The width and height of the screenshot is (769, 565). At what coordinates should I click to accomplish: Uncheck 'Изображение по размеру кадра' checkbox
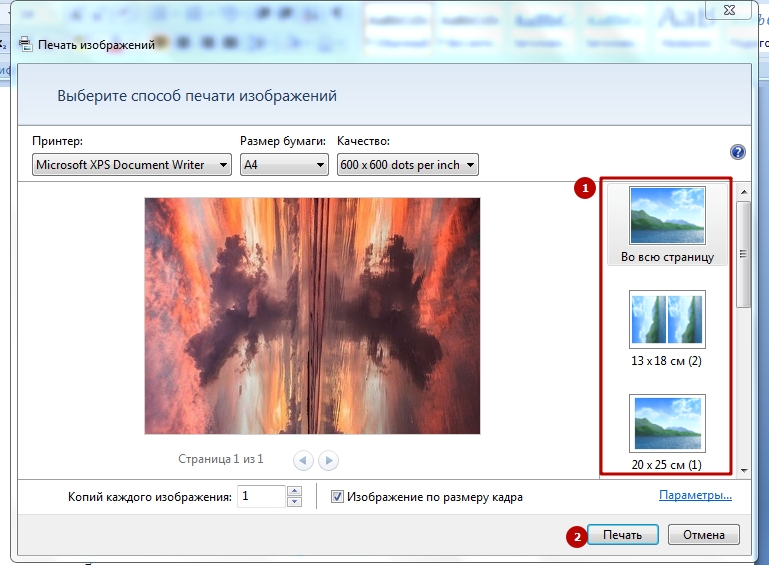pyautogui.click(x=338, y=496)
